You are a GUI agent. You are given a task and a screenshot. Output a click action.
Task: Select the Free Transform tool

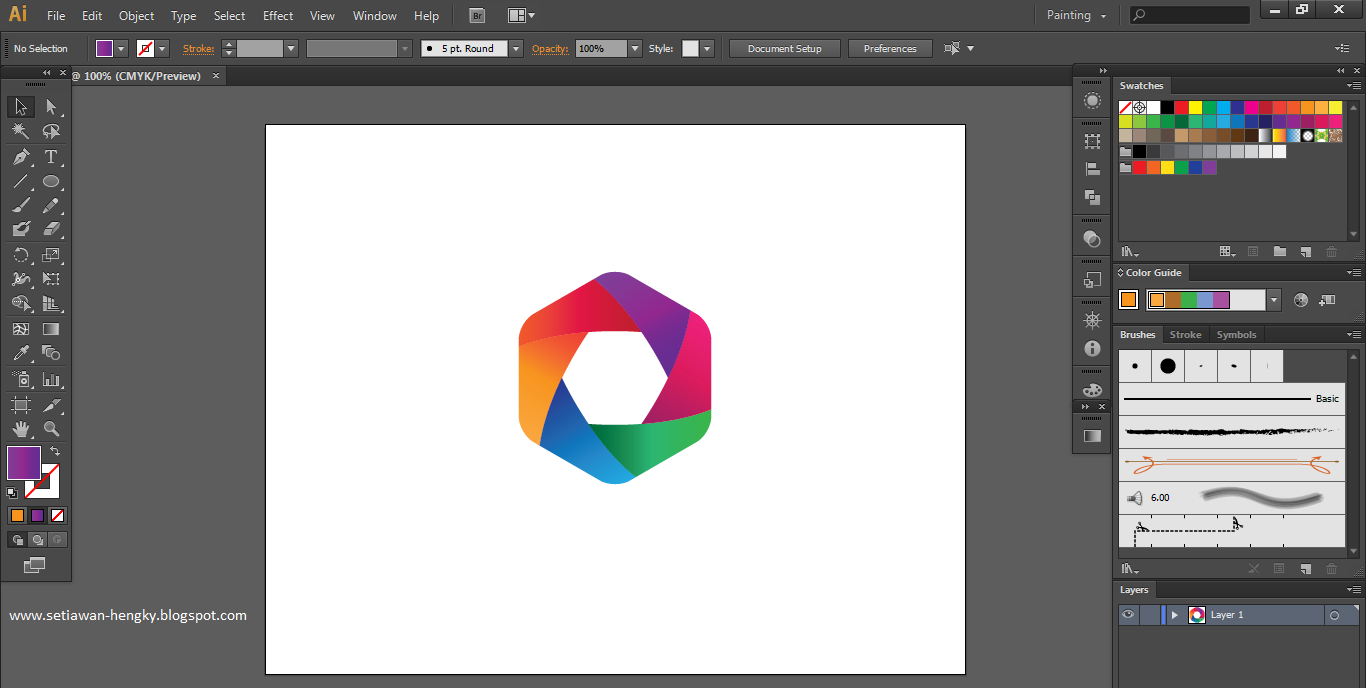(51, 279)
